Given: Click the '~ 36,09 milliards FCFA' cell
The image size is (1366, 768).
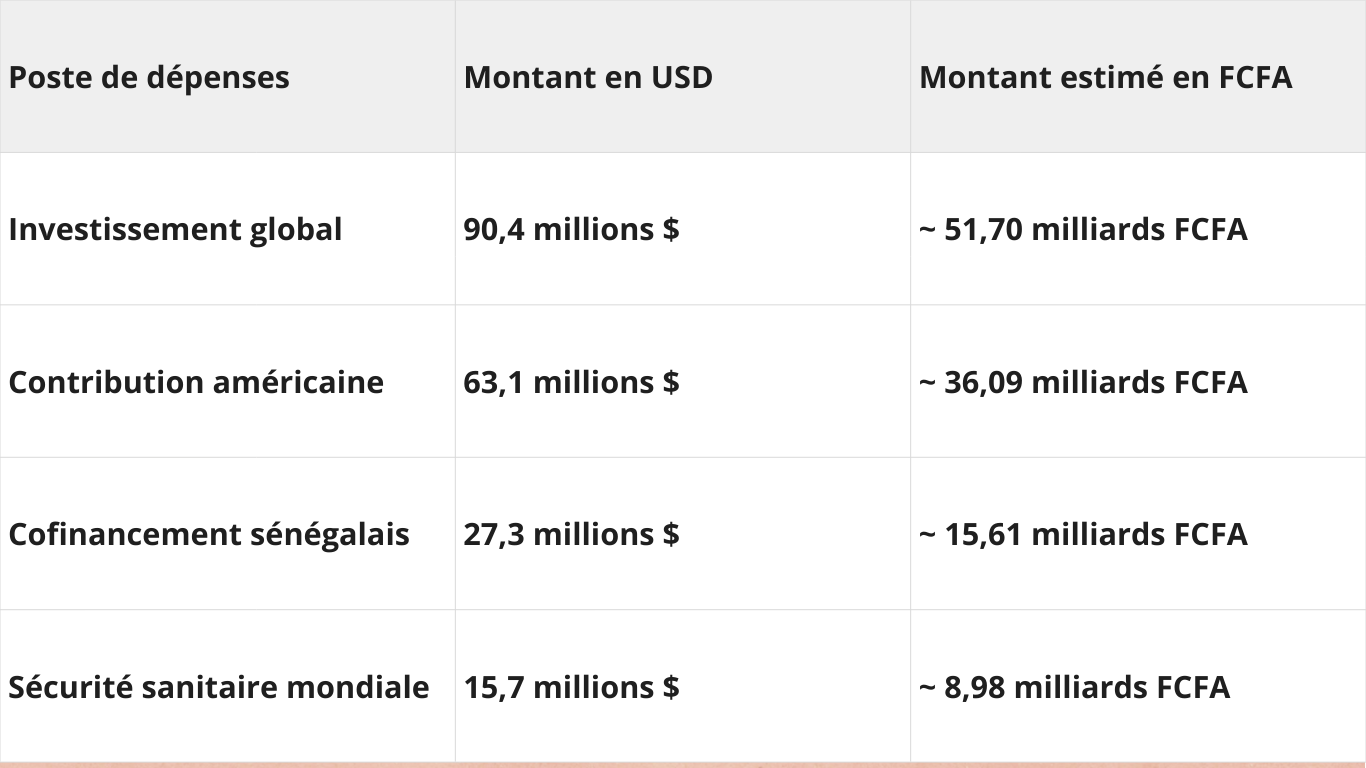Looking at the screenshot, I should pos(1083,383).
